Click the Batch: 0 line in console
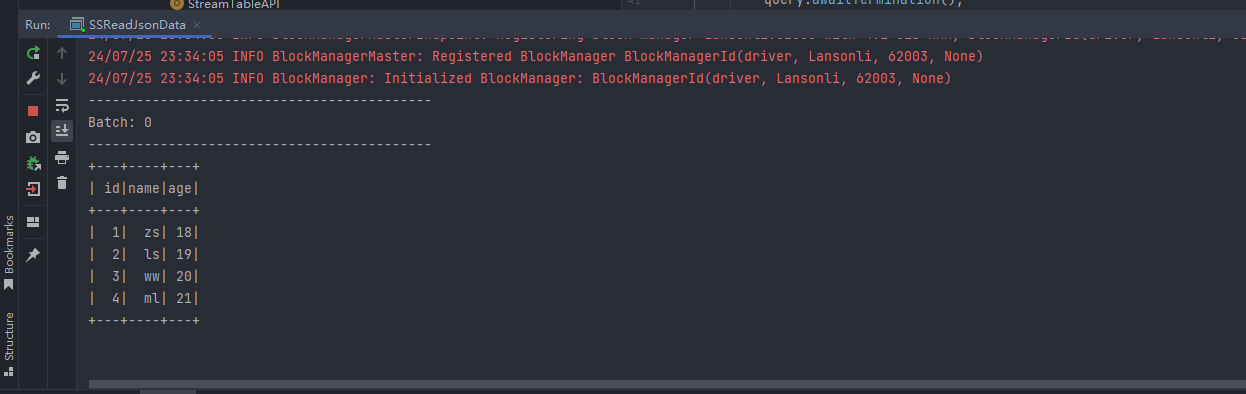 pos(120,122)
